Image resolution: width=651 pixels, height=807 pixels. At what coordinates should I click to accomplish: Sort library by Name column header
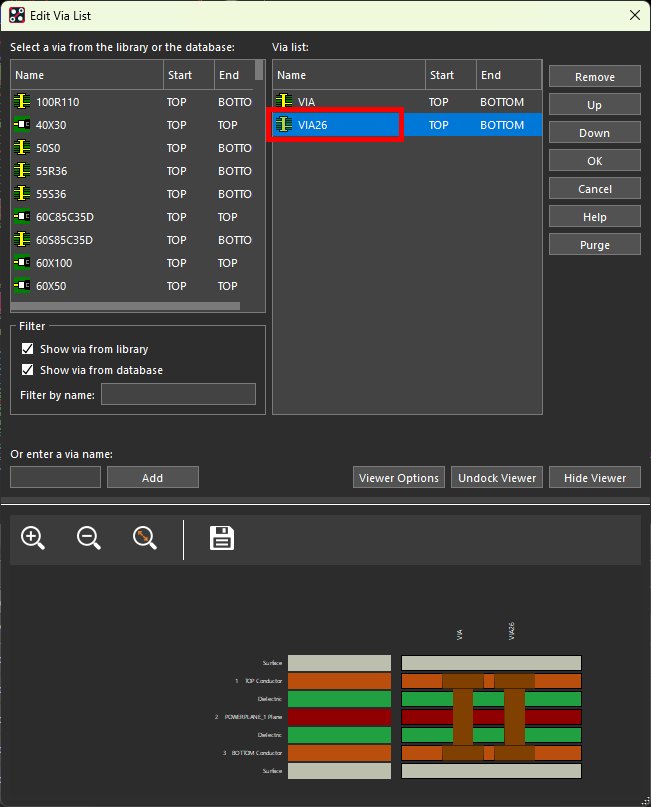point(87,75)
